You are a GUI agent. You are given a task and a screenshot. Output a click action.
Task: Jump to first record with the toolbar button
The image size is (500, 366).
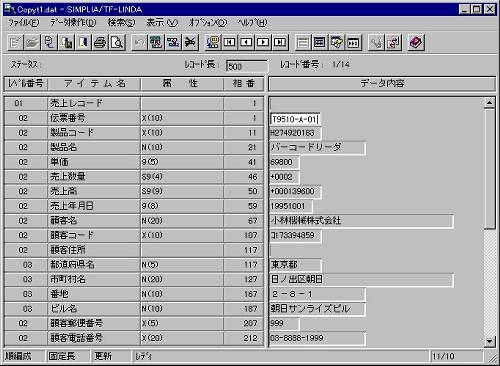click(x=229, y=42)
